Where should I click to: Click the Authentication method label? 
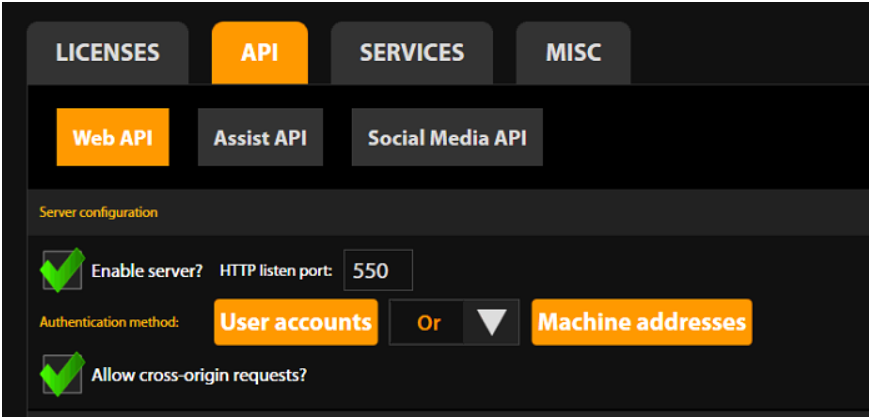[x=109, y=322]
